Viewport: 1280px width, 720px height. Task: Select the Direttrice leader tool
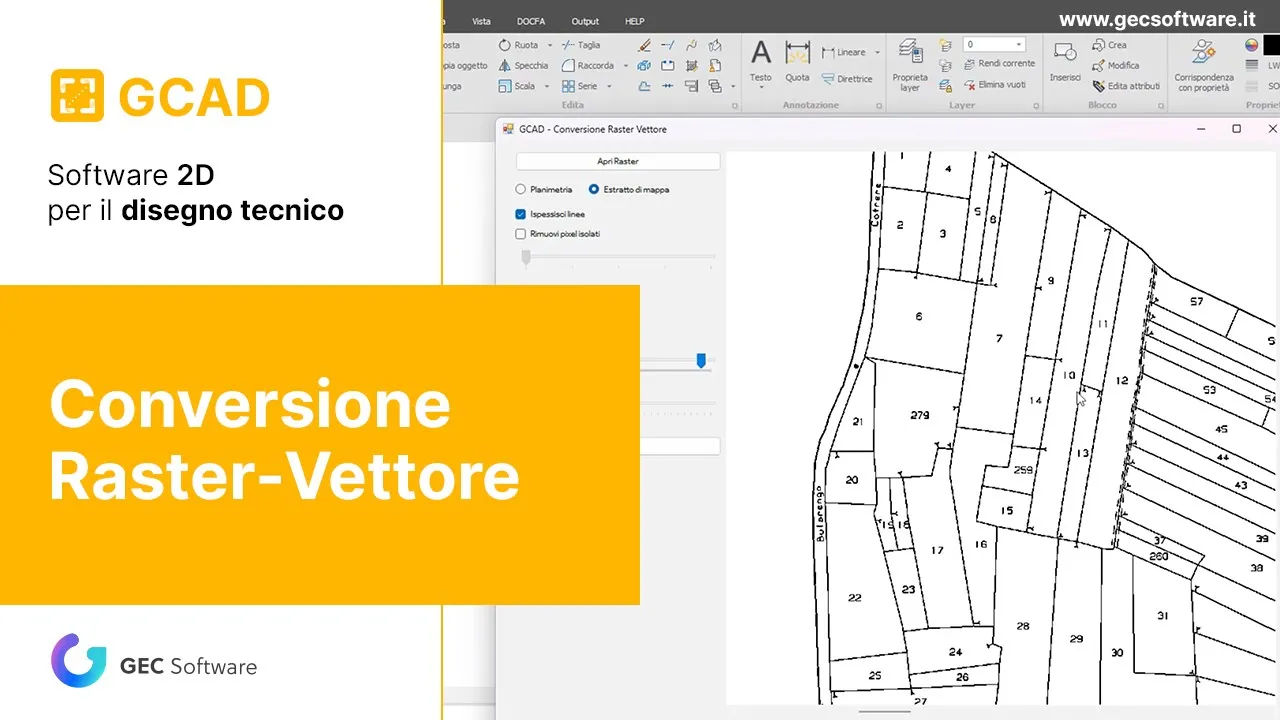tap(847, 78)
